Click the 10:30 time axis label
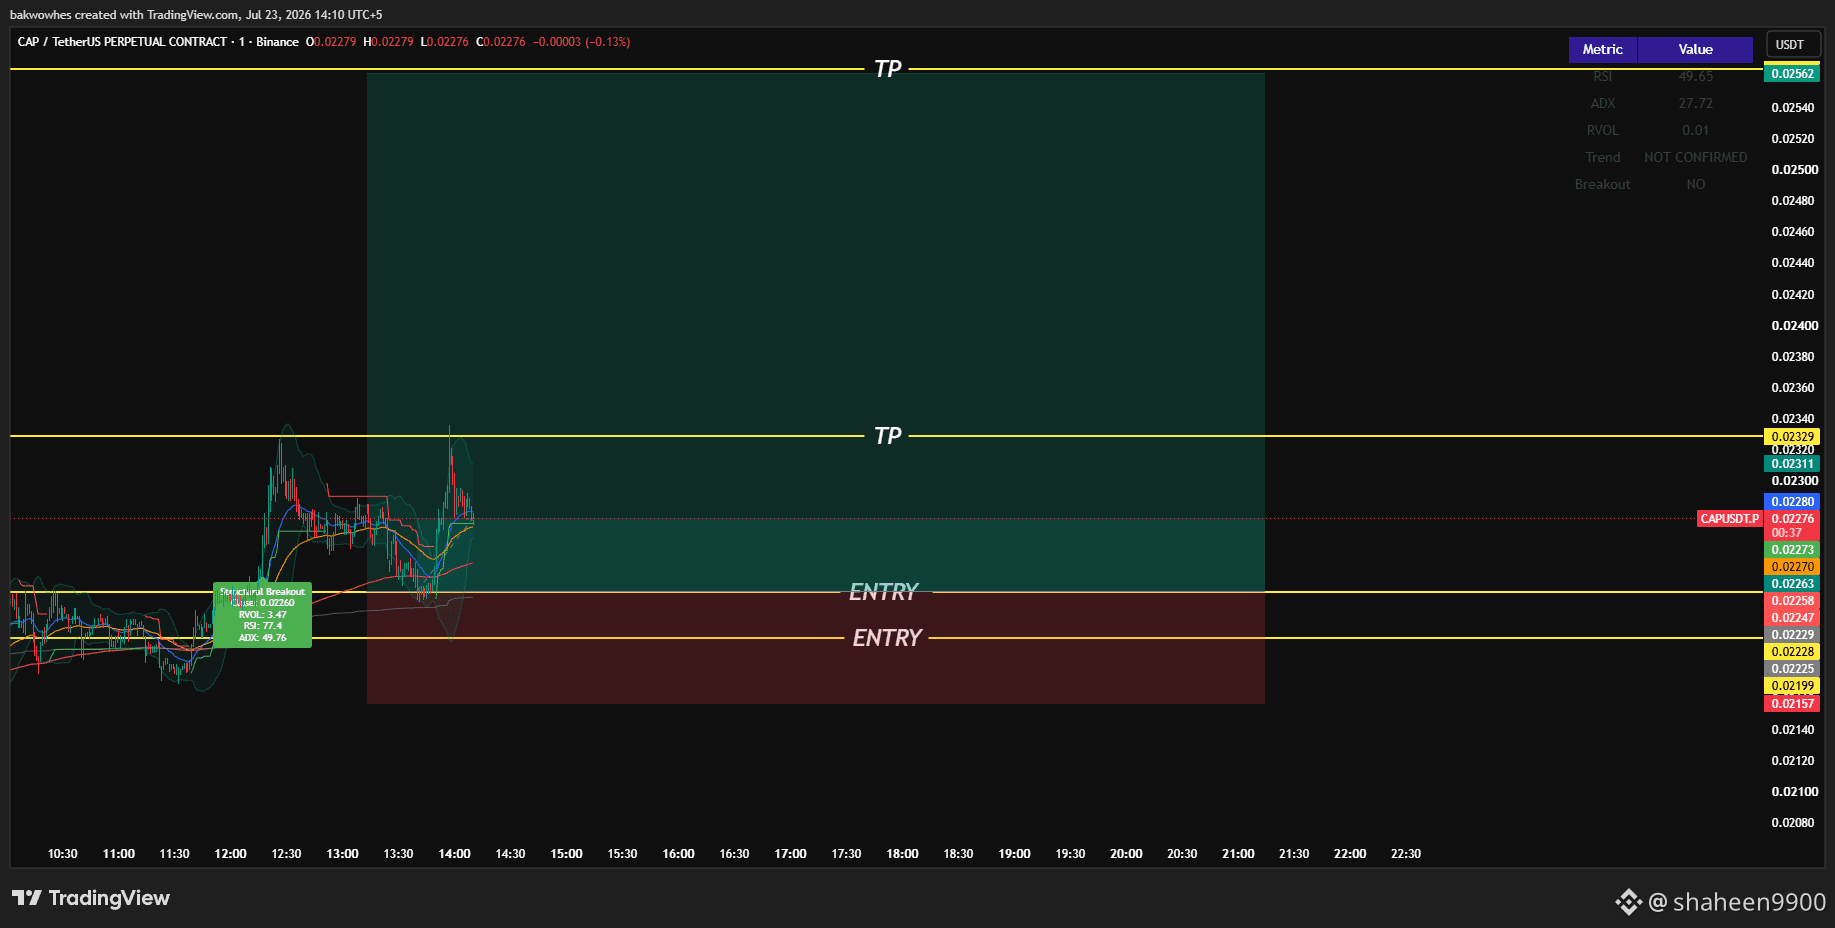This screenshot has width=1835, height=928. point(62,854)
